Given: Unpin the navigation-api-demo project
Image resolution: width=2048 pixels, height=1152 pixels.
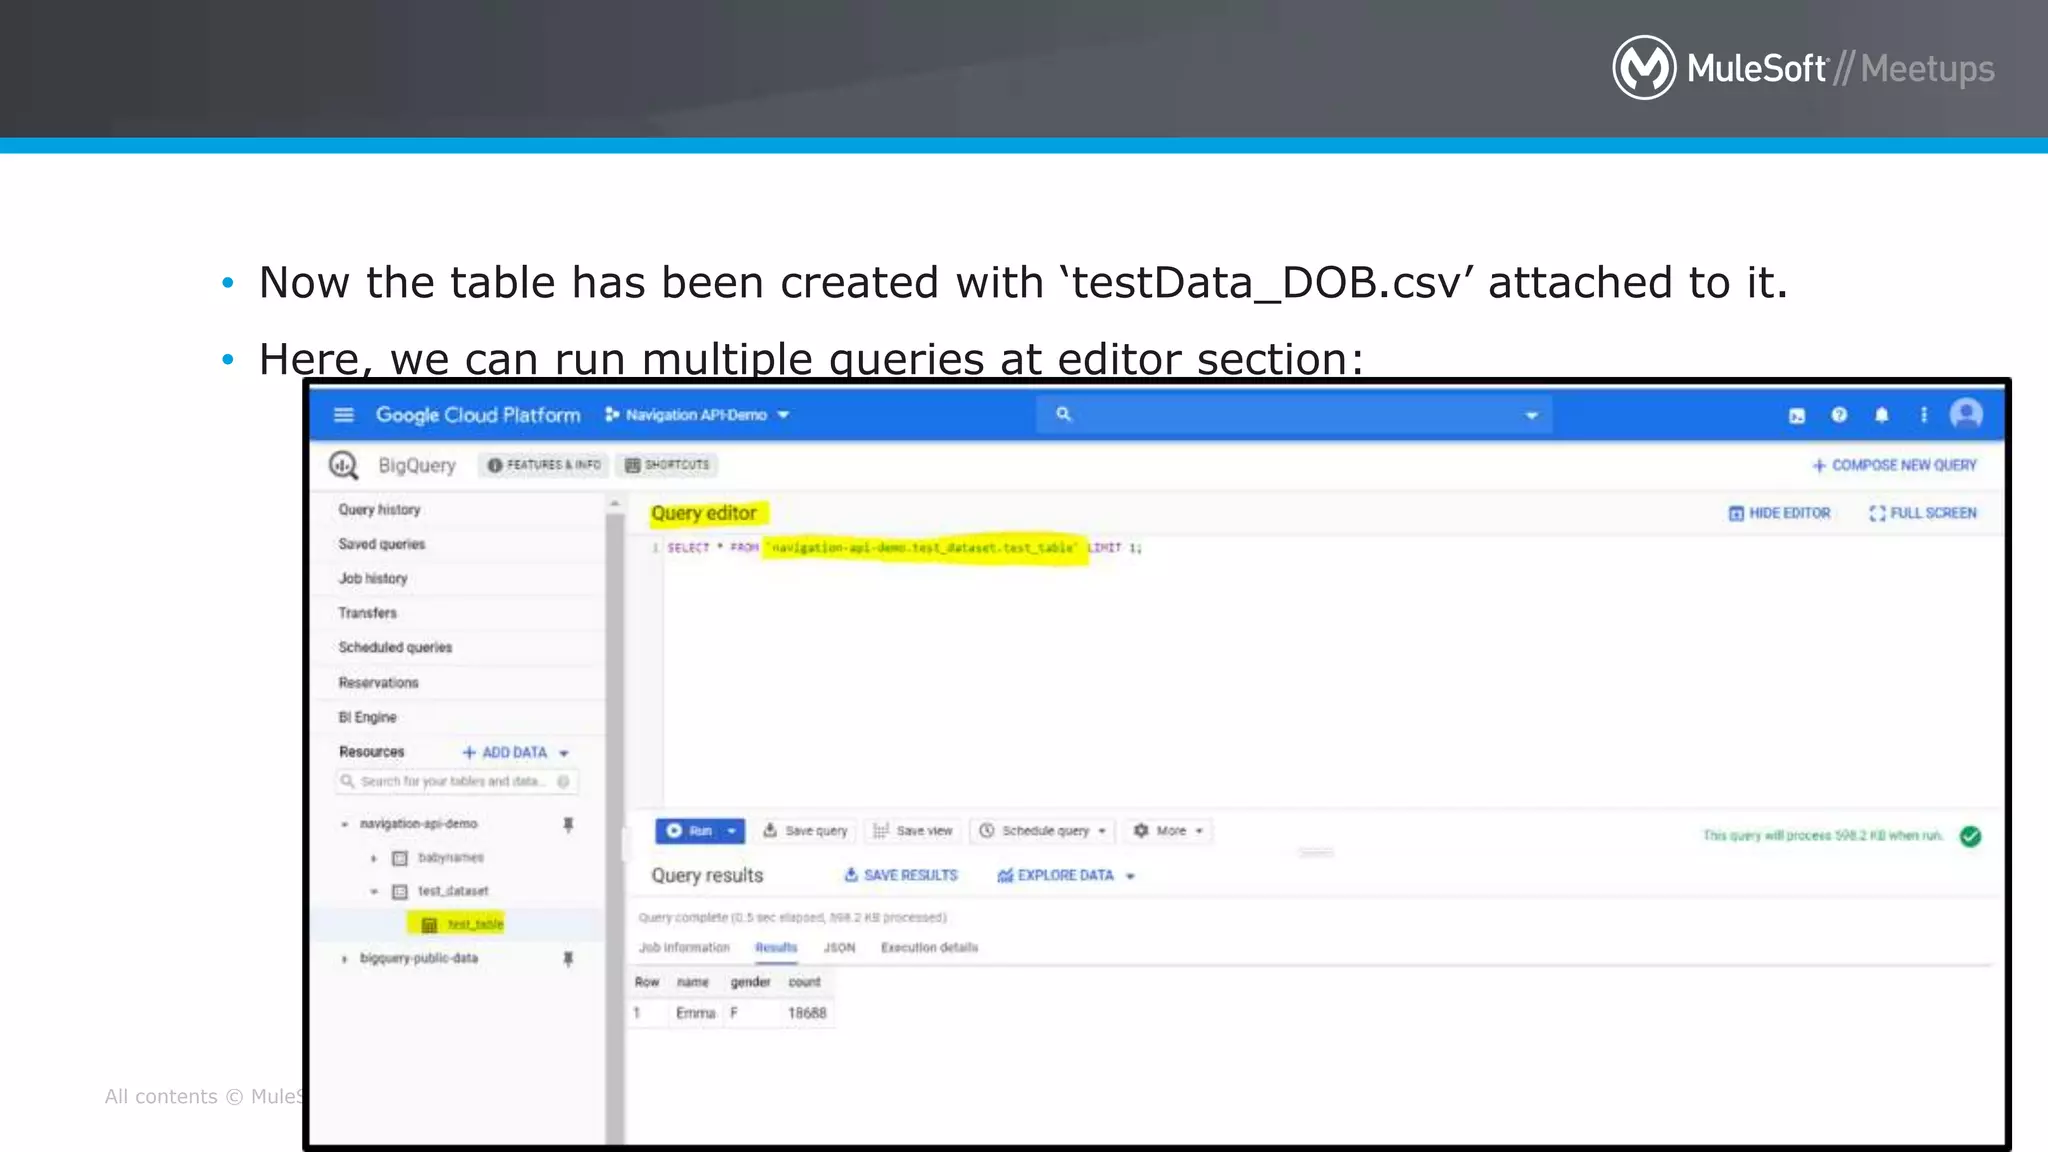Looking at the screenshot, I should point(568,824).
